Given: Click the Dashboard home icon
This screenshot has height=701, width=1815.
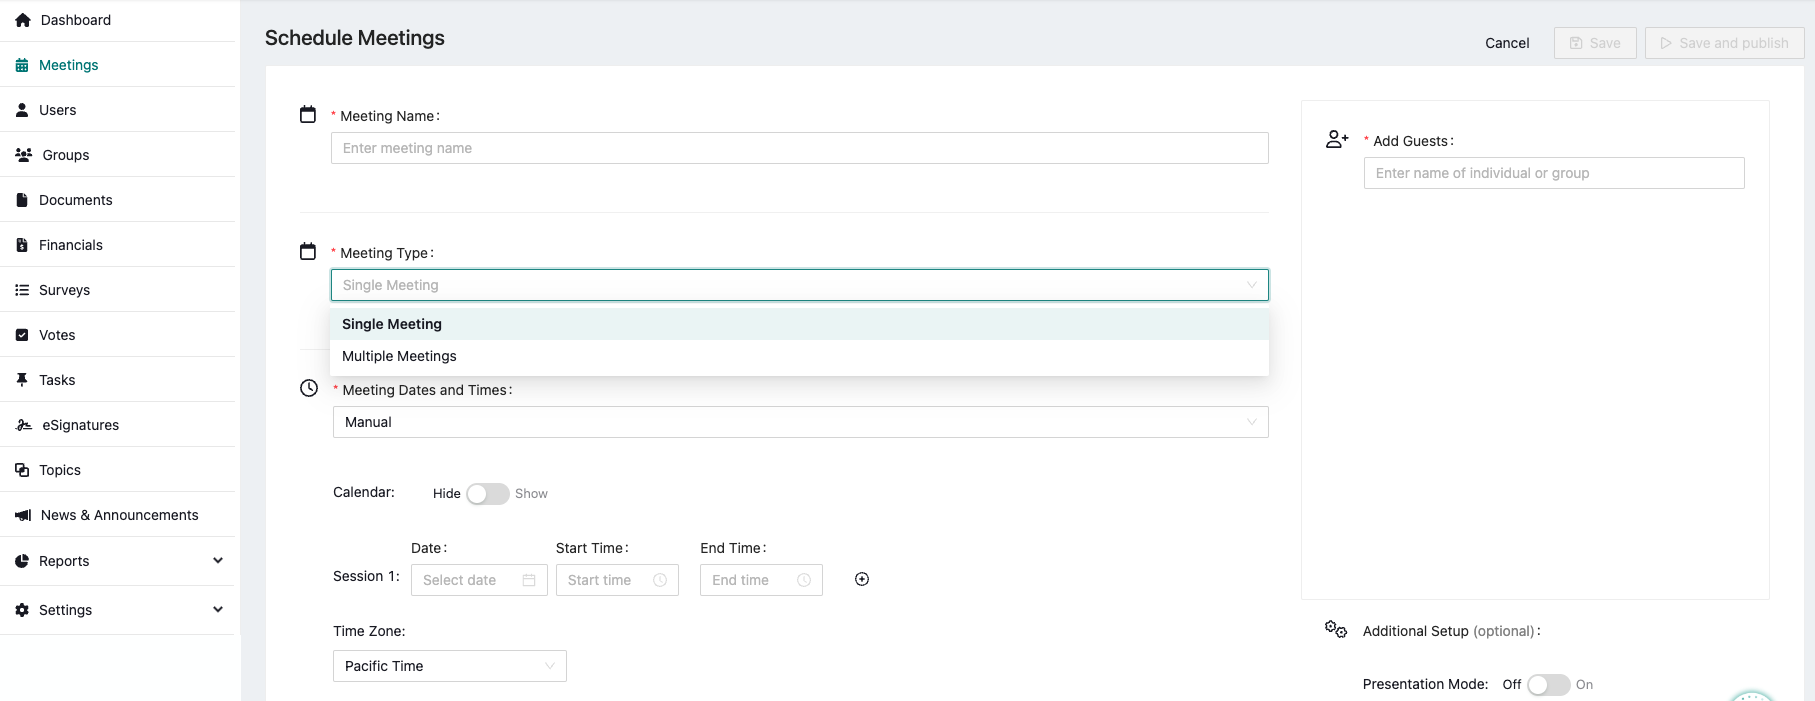Looking at the screenshot, I should 23,20.
